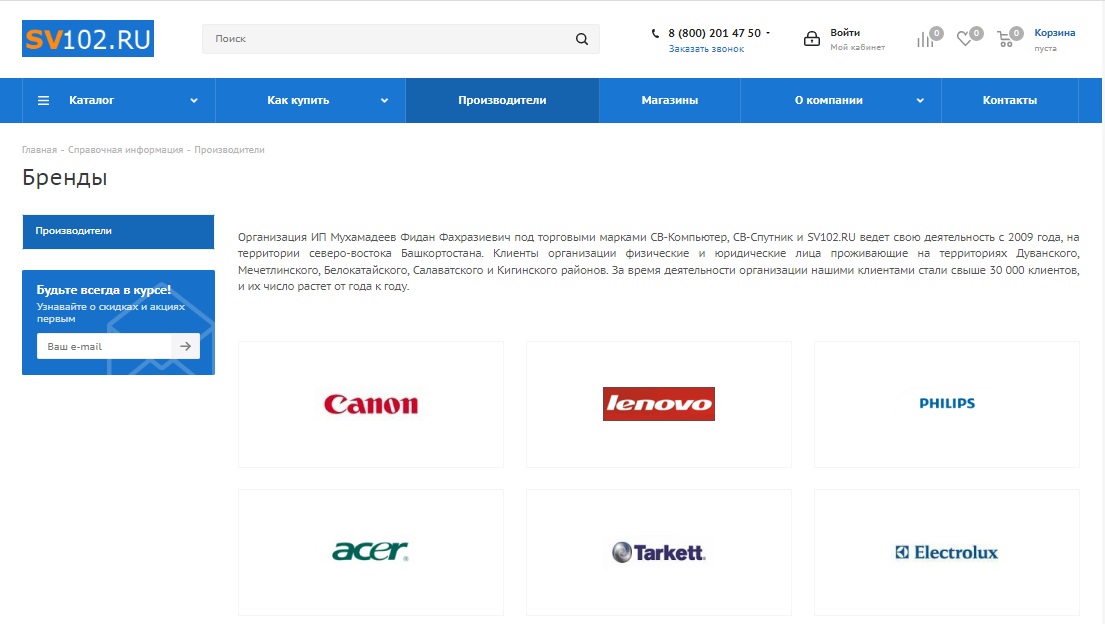Open the Canon brand logo
Viewport: 1105px width, 624px height.
point(371,404)
